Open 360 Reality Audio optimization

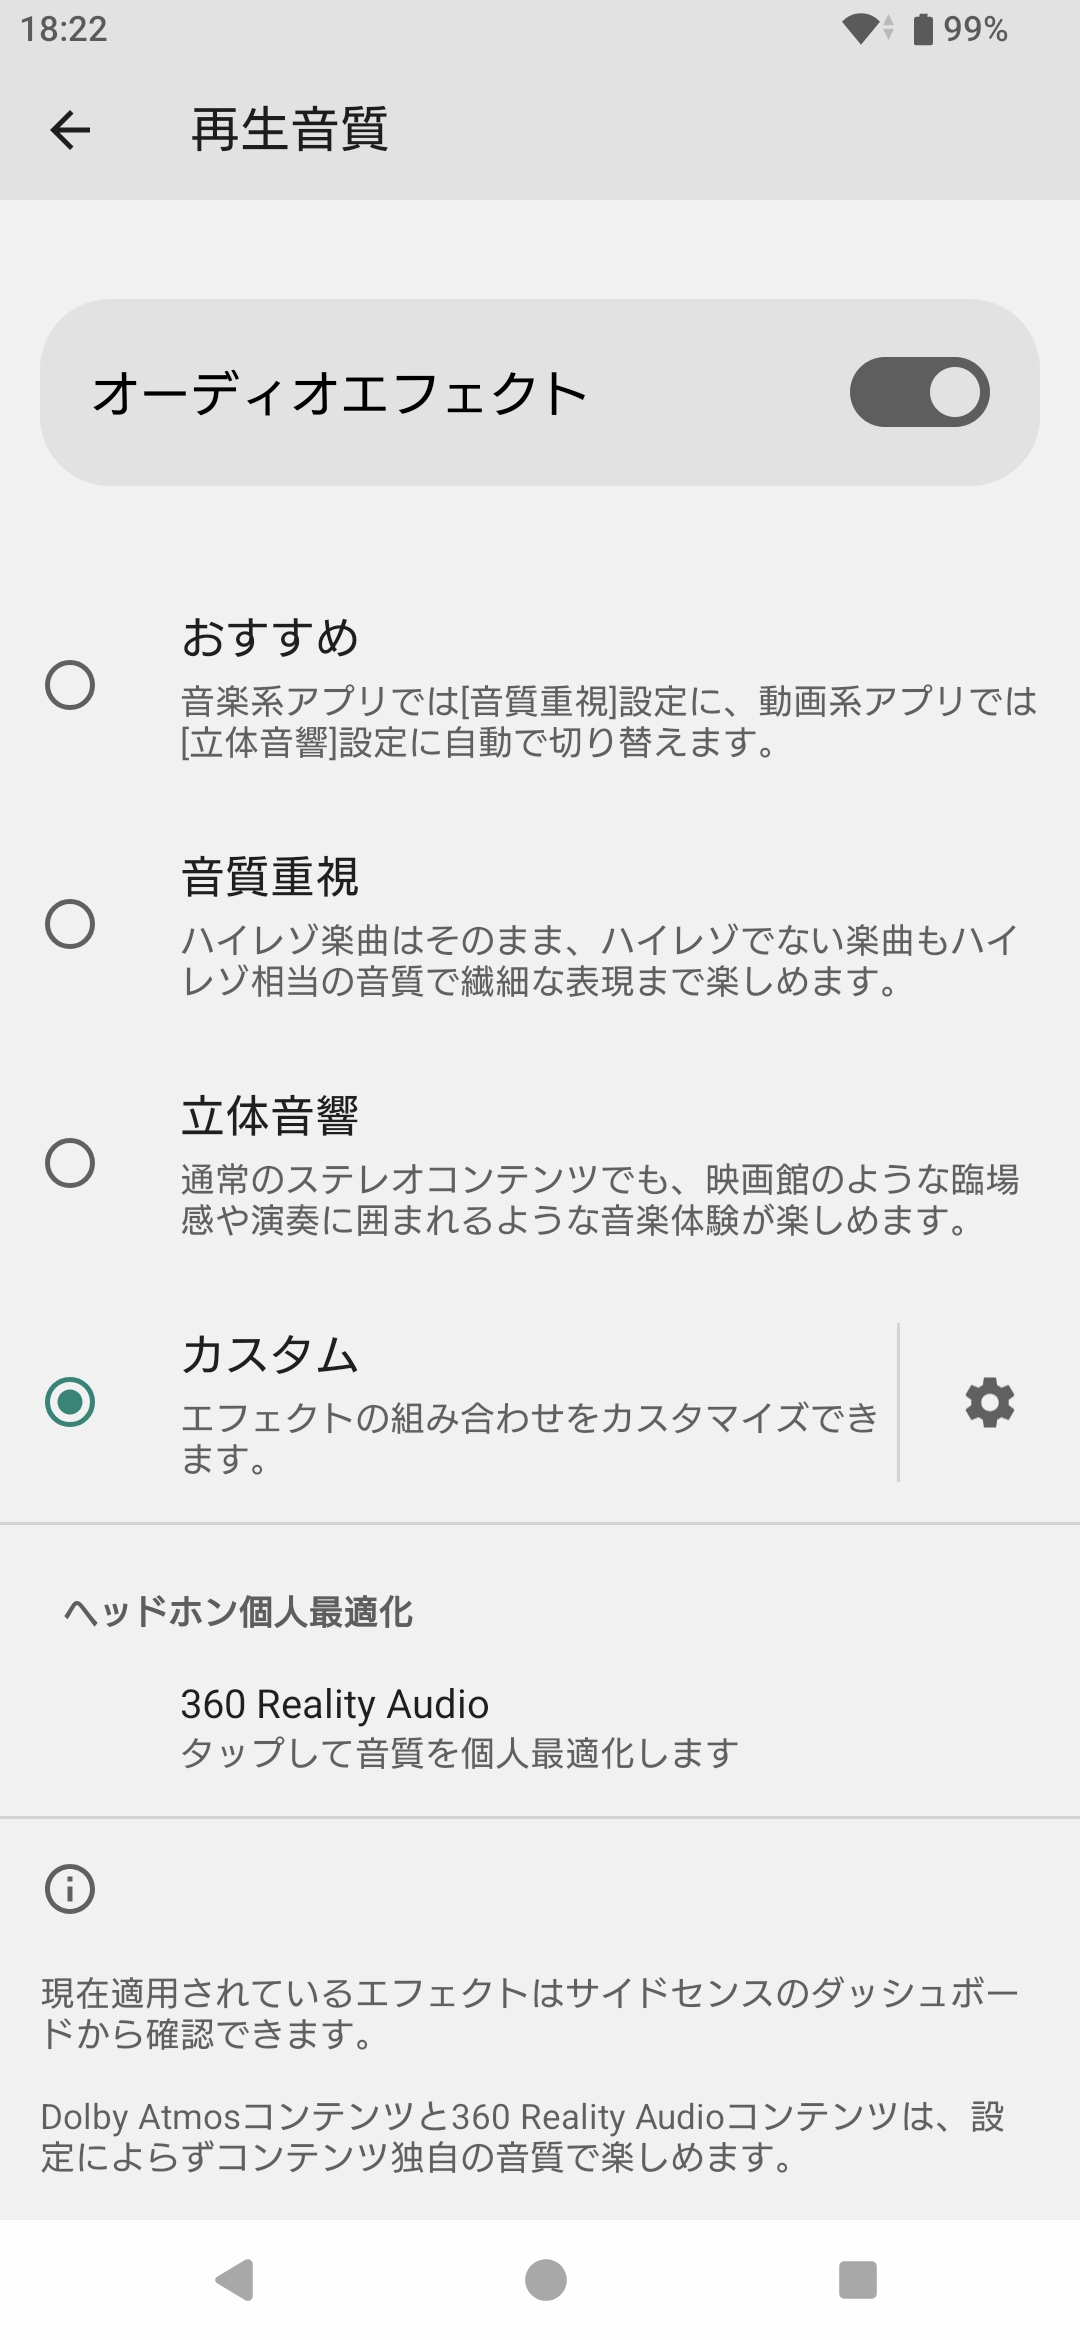coord(460,1726)
